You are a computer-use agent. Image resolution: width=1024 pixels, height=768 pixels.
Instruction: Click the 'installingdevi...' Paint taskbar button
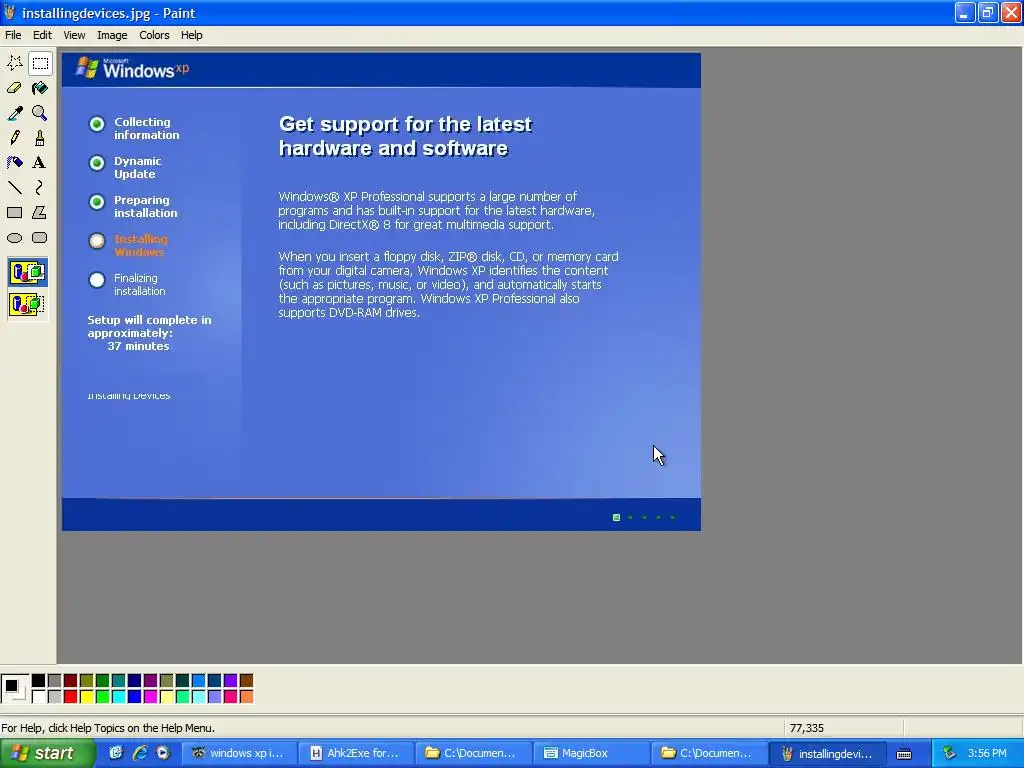[828, 753]
